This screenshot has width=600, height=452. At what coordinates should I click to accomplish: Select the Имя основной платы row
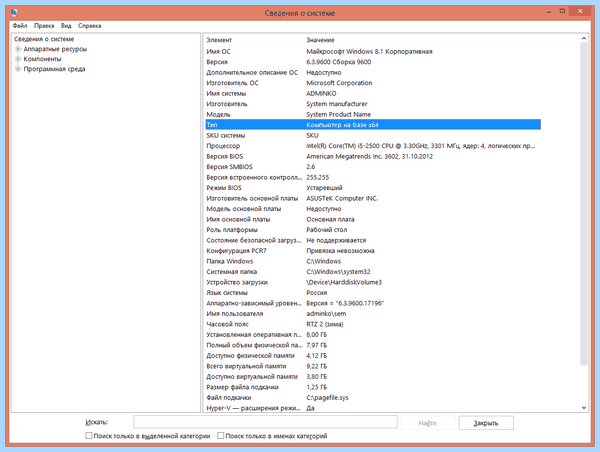tap(373, 219)
